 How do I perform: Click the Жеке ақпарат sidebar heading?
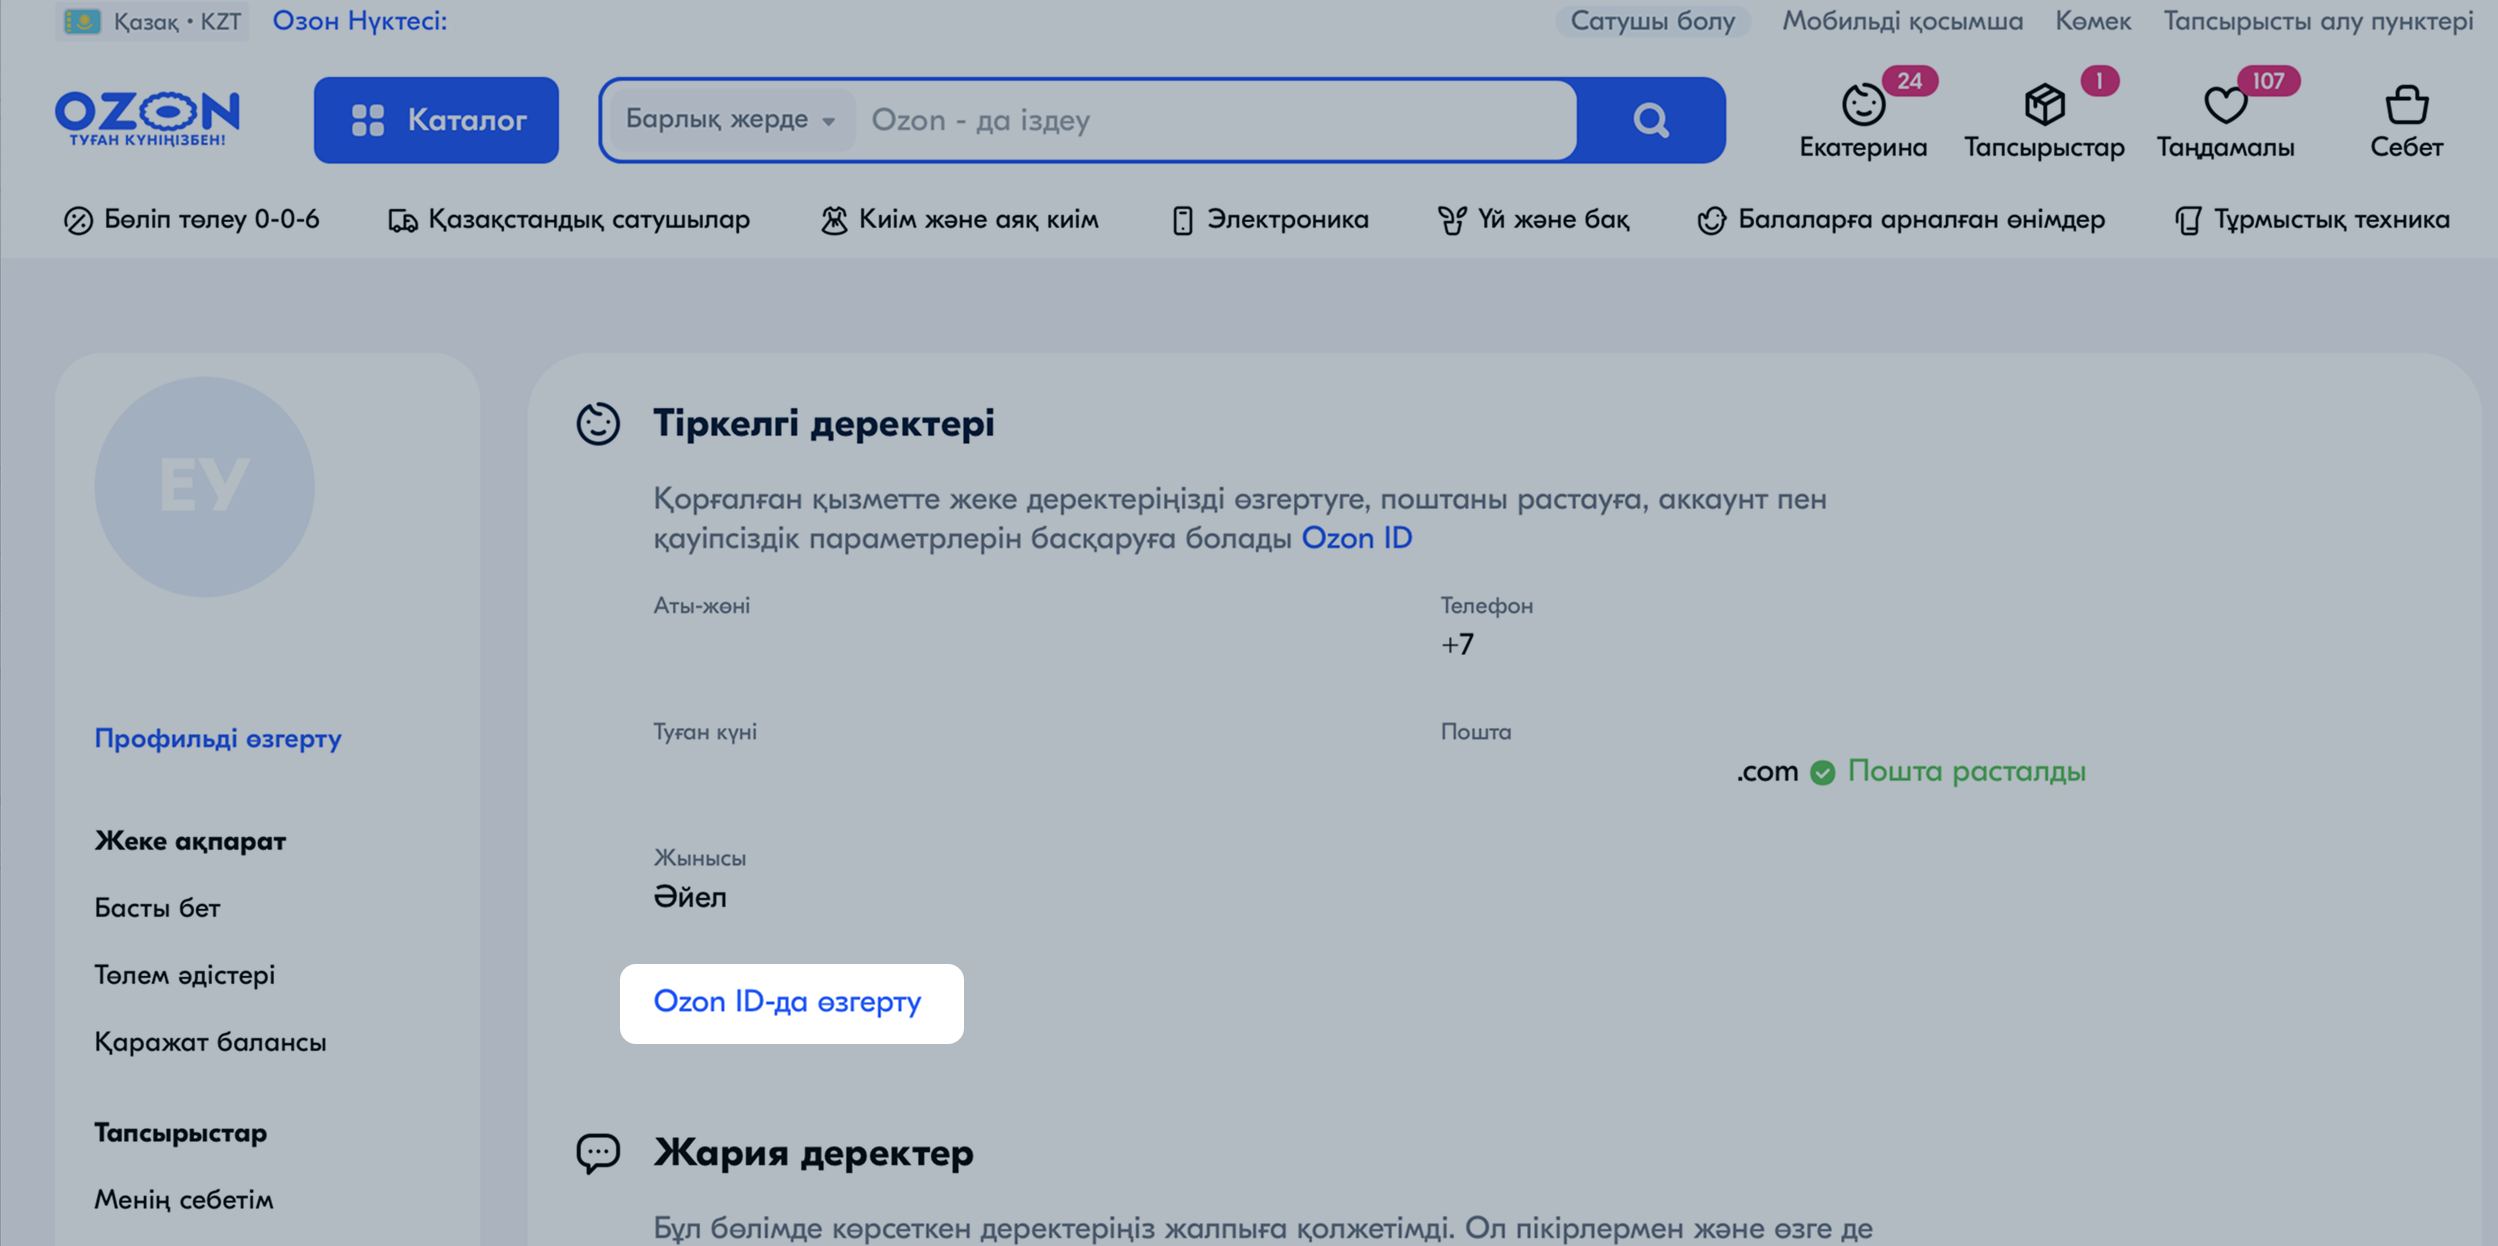coord(190,841)
